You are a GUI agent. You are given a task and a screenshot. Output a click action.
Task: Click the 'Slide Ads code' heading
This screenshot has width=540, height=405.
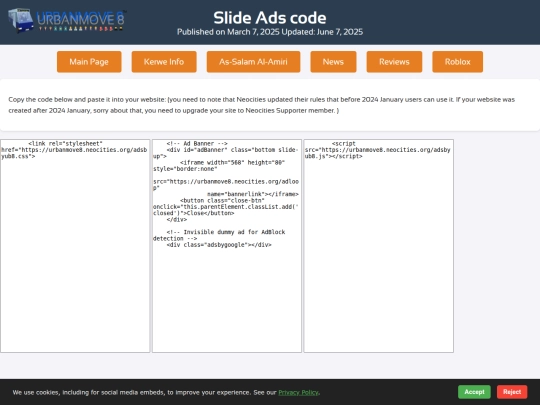point(270,18)
